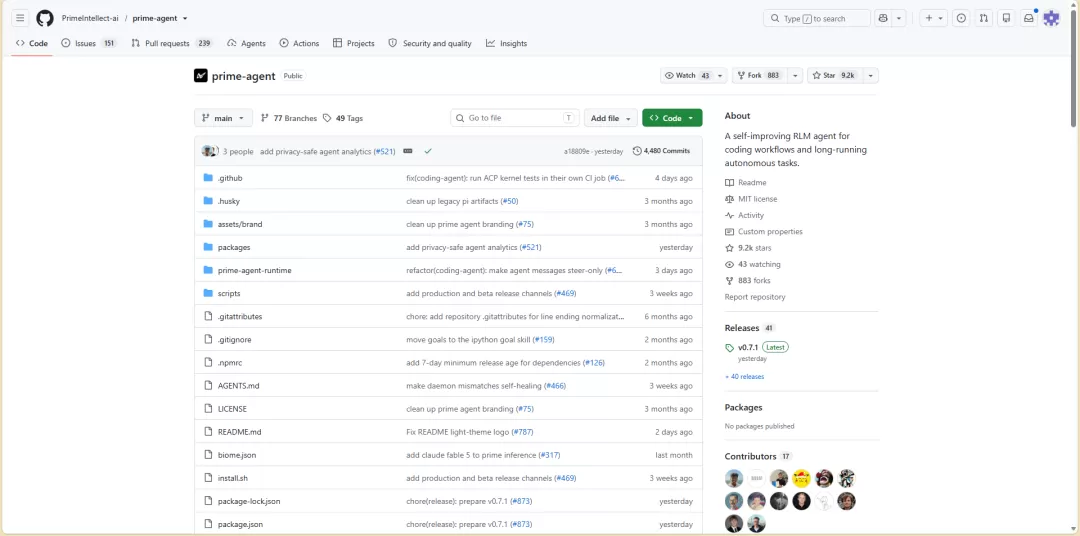The image size is (1080, 536).
Task: Click Report repository link
Action: pyautogui.click(x=754, y=297)
